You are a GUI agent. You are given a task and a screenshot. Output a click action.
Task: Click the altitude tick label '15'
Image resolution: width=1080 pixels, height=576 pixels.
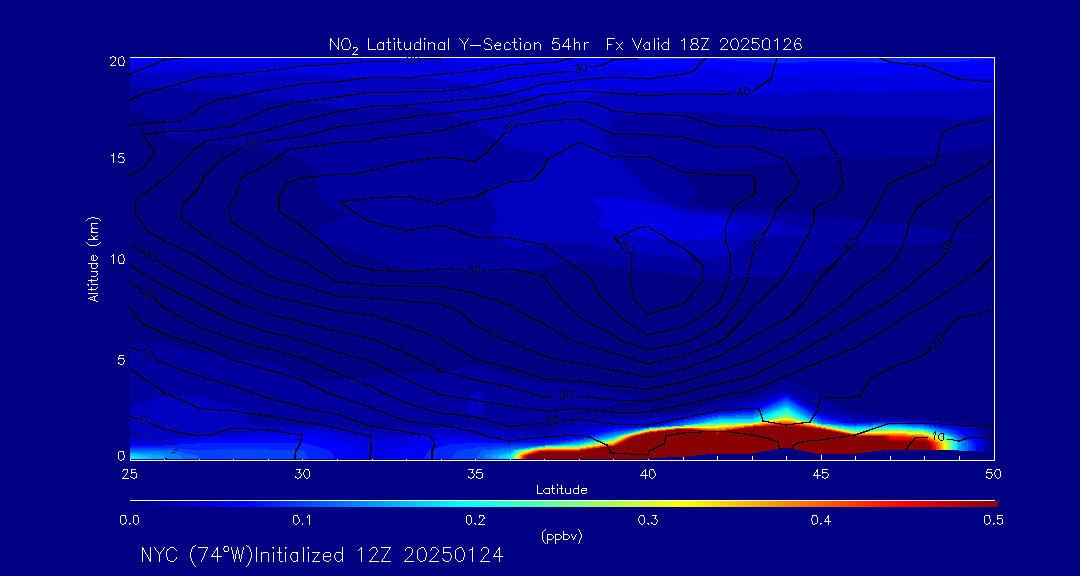tap(117, 158)
